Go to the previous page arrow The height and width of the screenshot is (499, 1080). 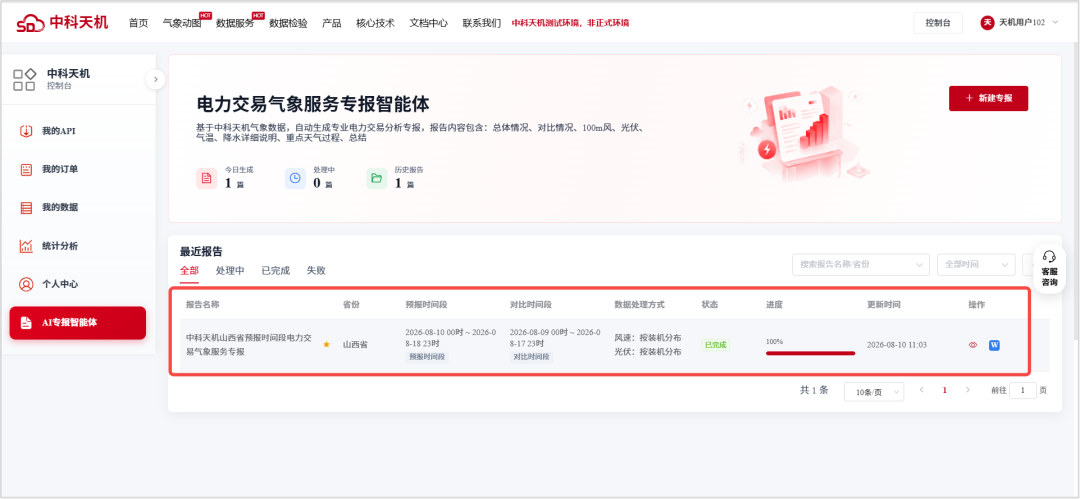click(922, 390)
